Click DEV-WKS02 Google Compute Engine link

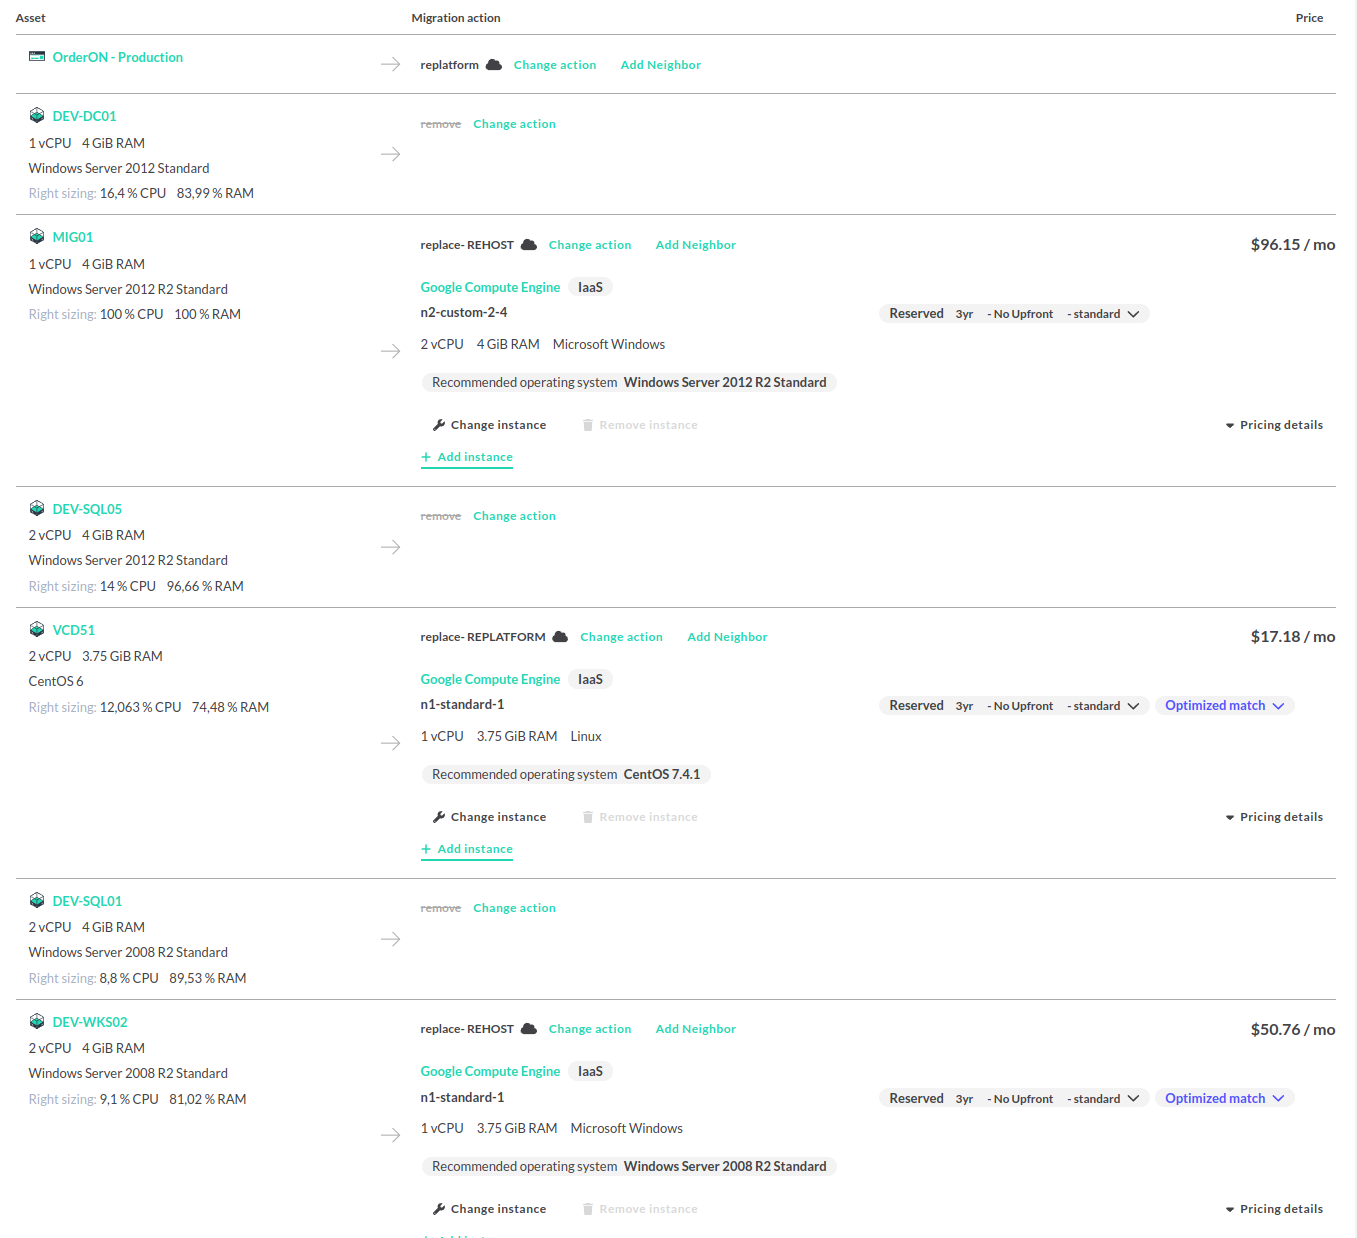[x=490, y=1071]
